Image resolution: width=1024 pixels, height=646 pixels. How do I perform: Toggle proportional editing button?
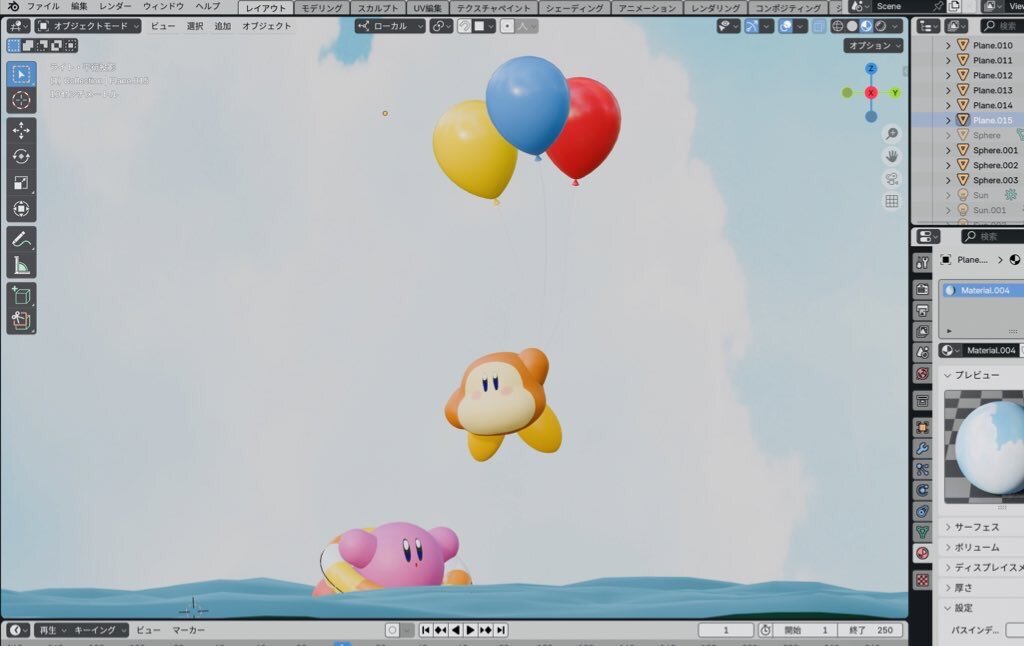pyautogui.click(x=507, y=26)
